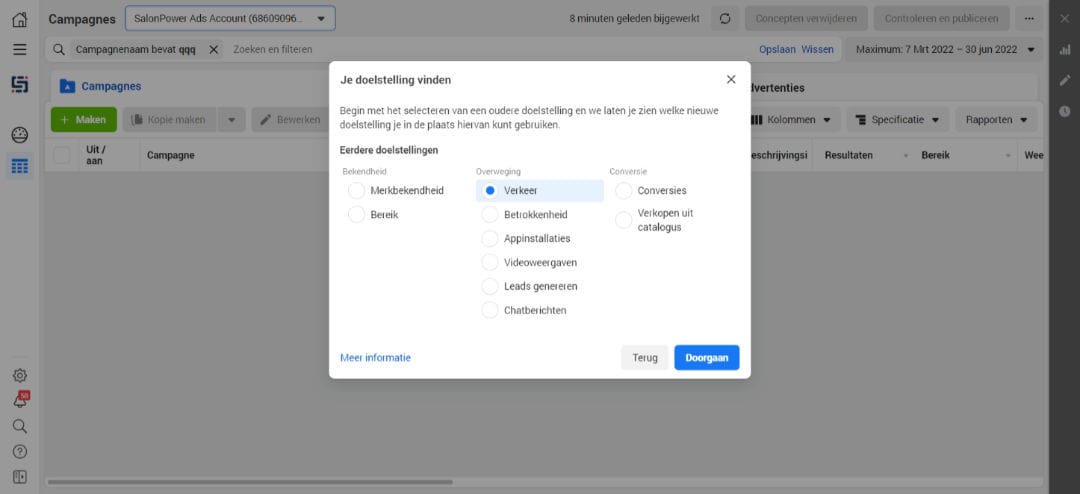
Task: Open the three-dots more options button
Action: coord(1029,19)
